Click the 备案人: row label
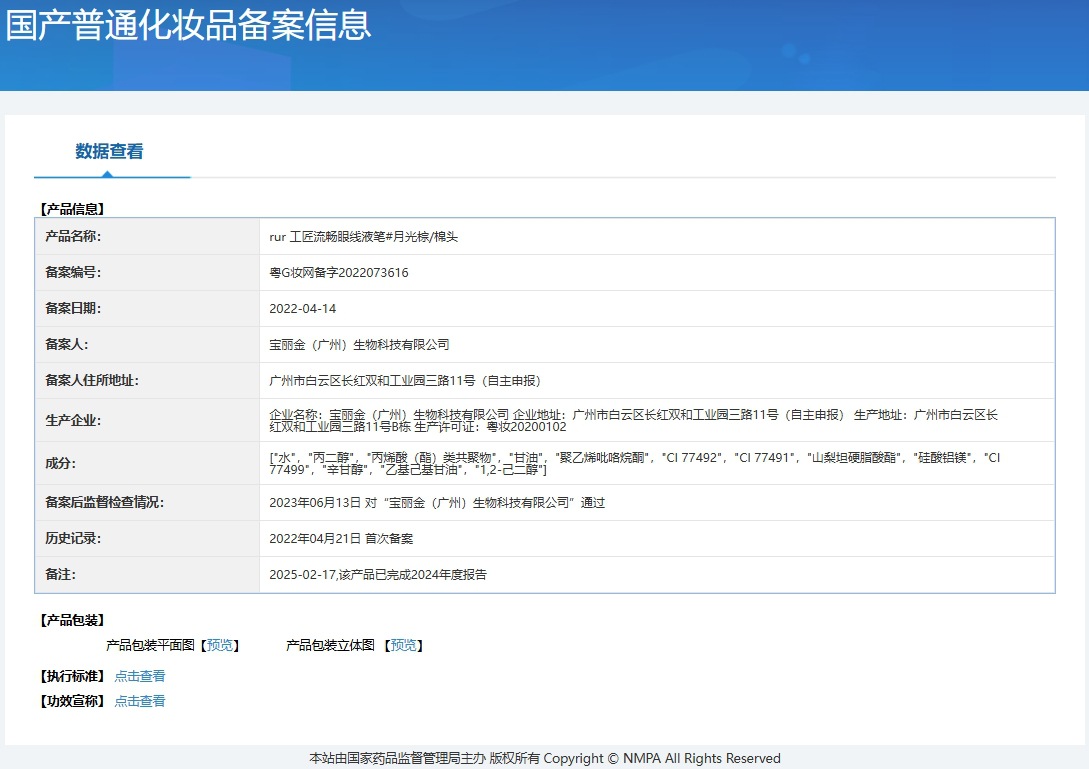Screen dimensions: 1089x769 [x=67, y=345]
